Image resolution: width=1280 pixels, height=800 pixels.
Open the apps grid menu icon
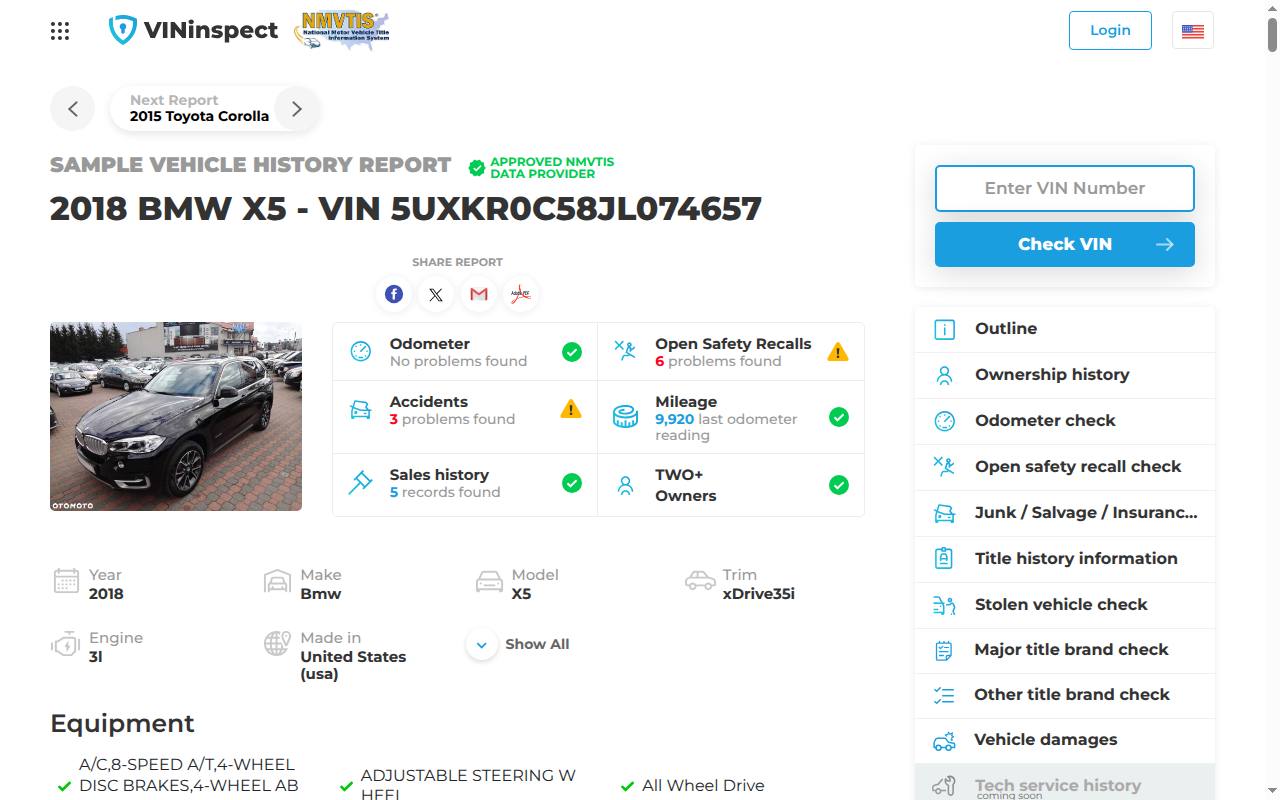[60, 31]
